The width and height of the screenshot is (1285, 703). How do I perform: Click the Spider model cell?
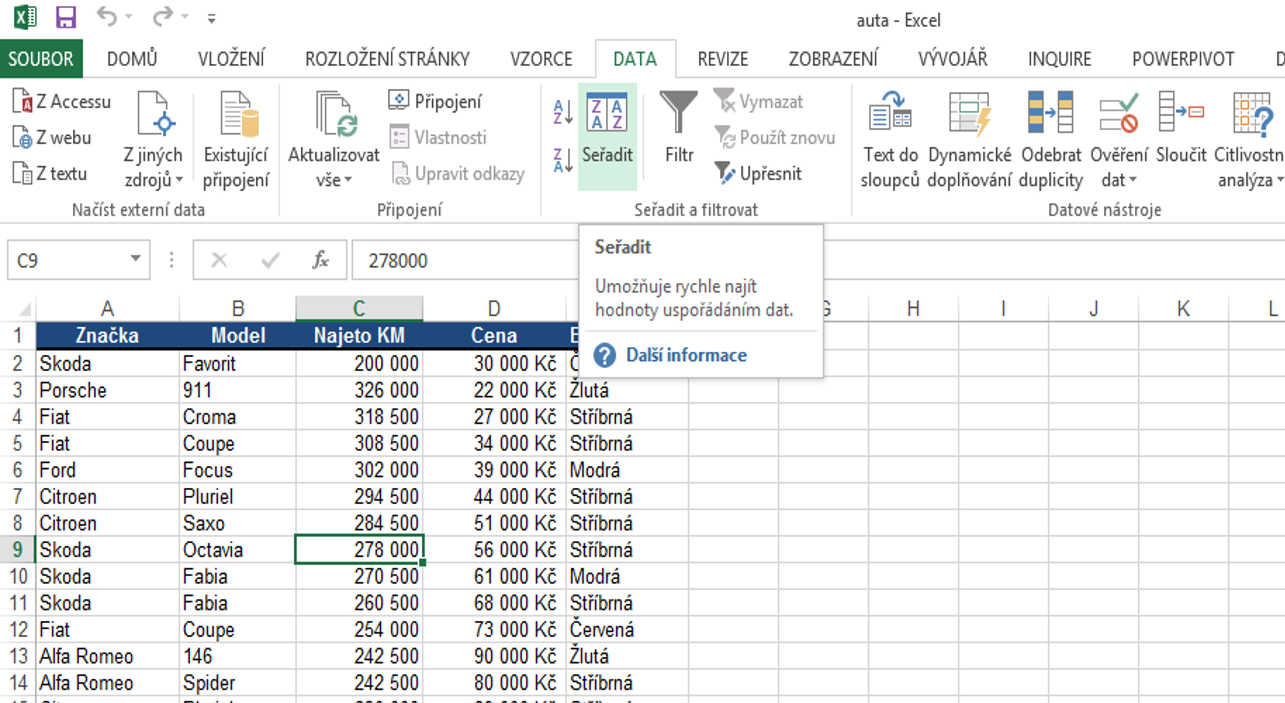click(x=237, y=683)
